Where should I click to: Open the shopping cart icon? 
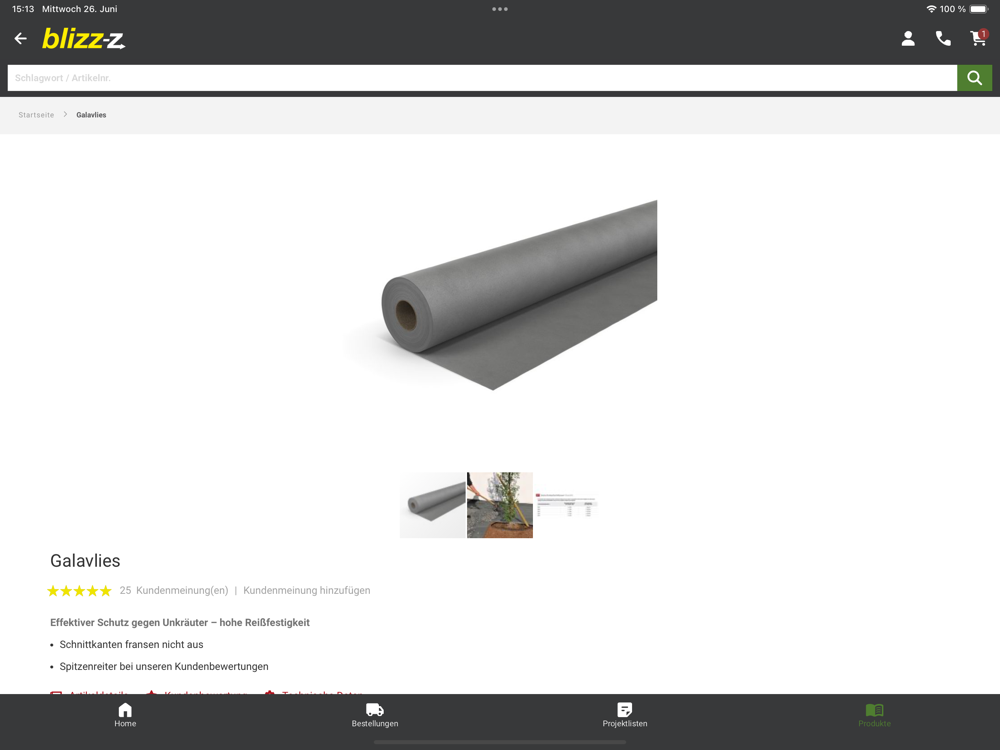(978, 38)
